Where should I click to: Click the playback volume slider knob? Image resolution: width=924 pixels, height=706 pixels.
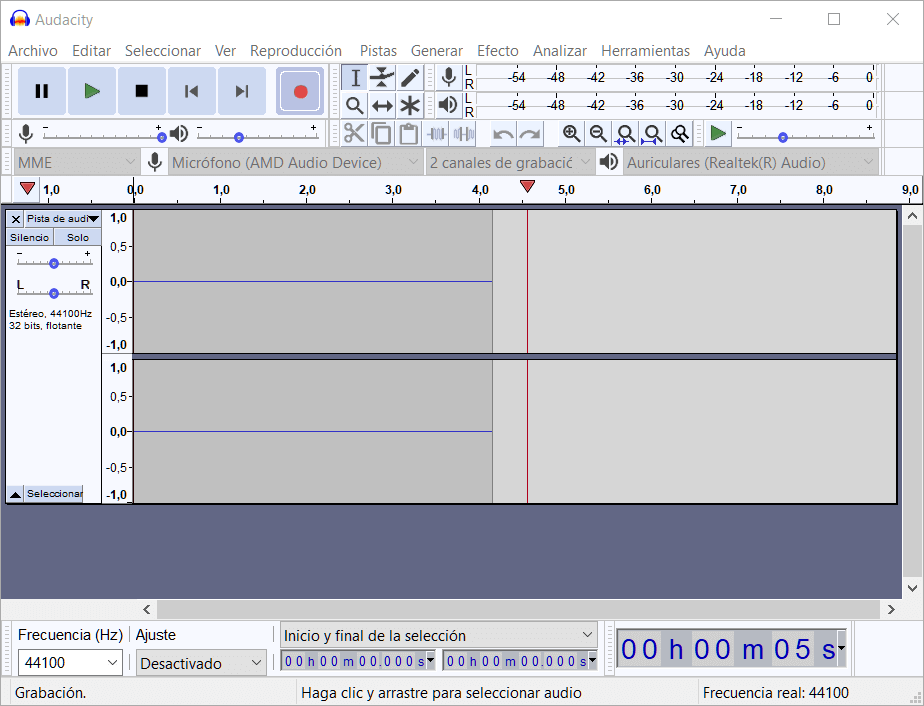(x=239, y=137)
